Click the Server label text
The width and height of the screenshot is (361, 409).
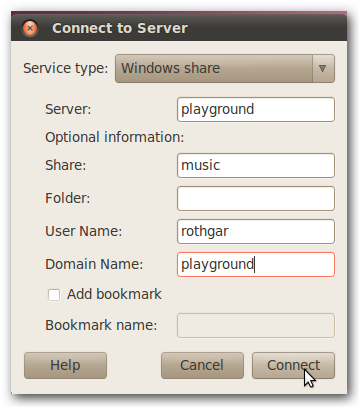pos(68,109)
